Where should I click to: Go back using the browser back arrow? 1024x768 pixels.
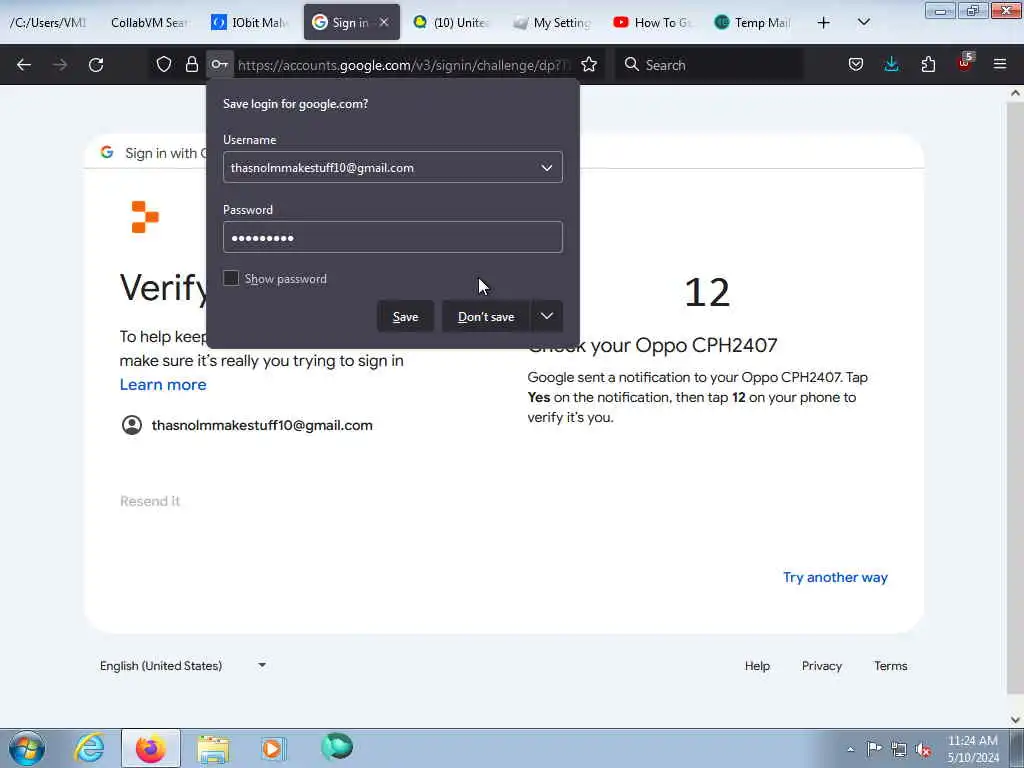point(24,65)
